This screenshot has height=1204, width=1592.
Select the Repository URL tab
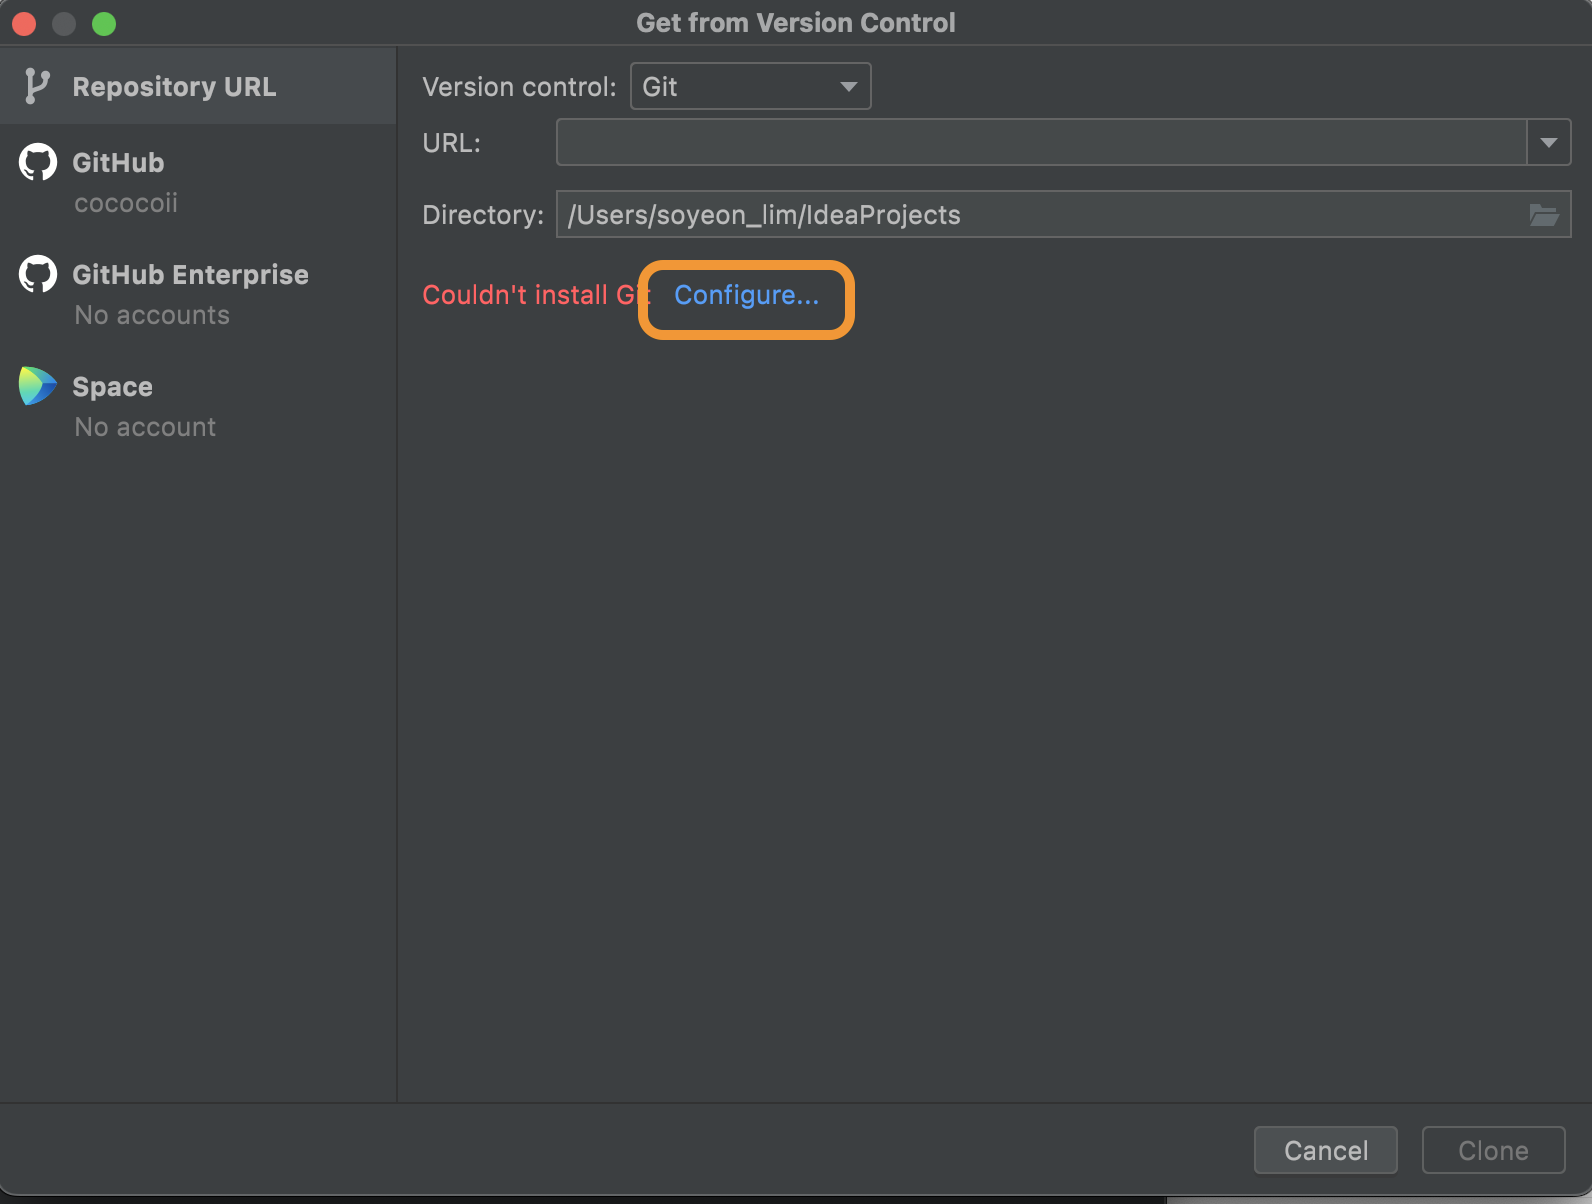pyautogui.click(x=198, y=86)
